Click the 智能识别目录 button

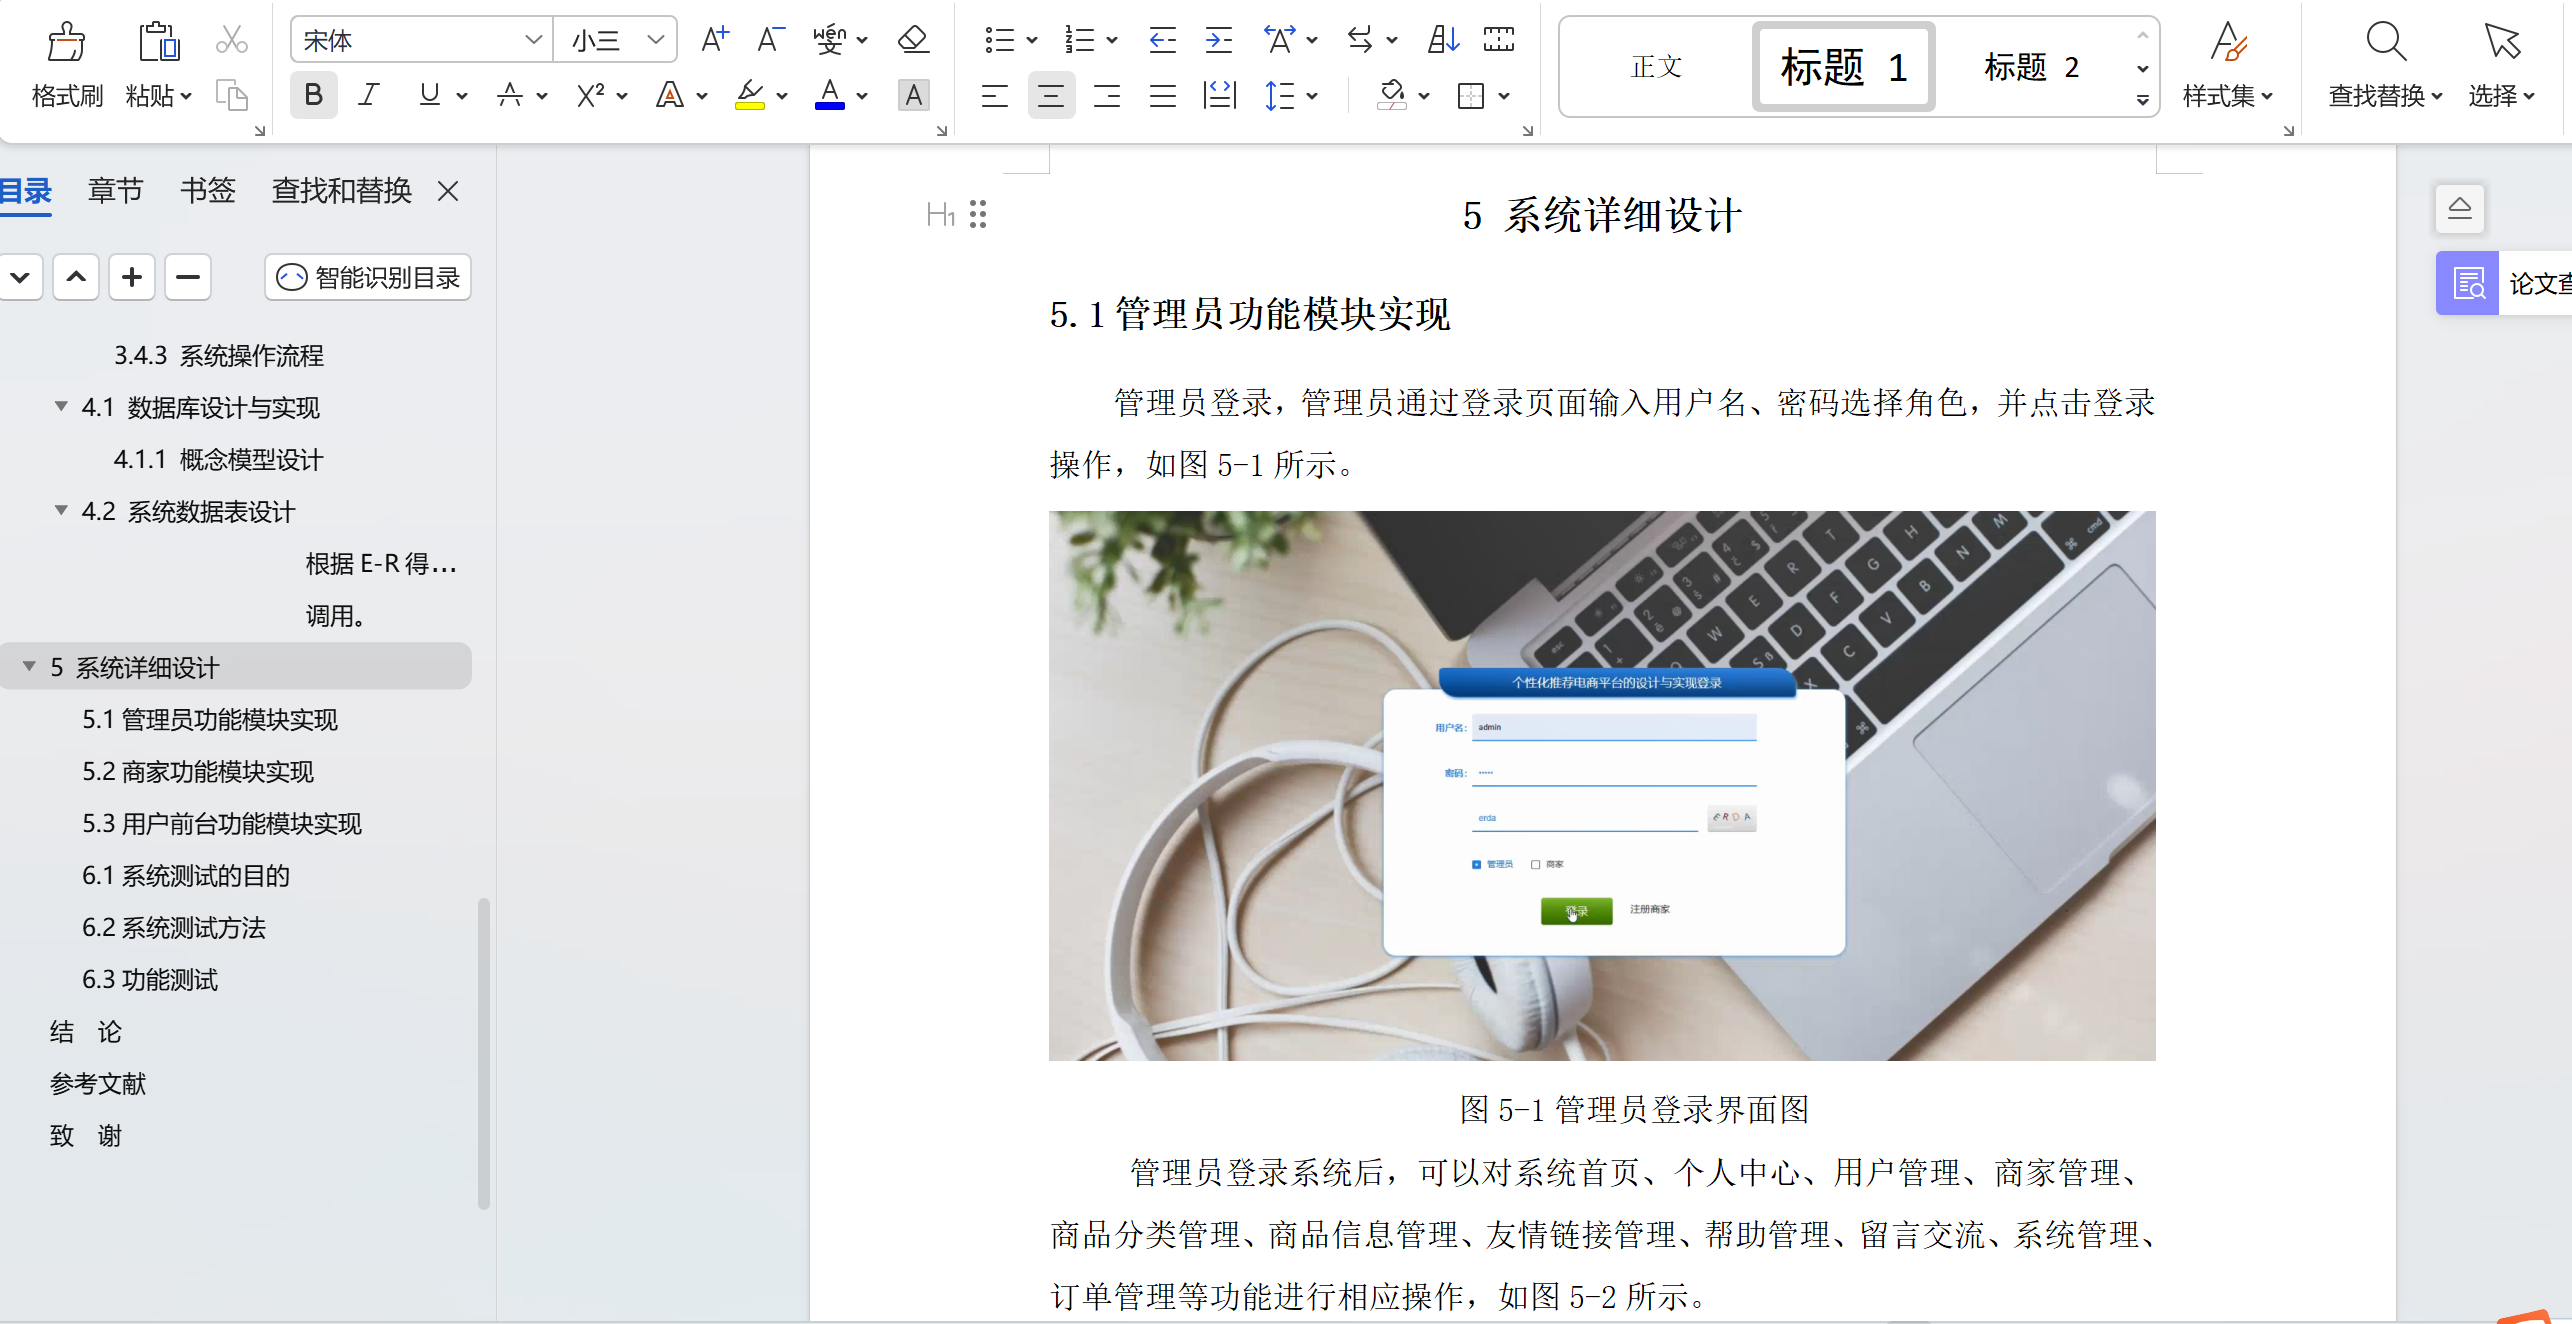[368, 277]
